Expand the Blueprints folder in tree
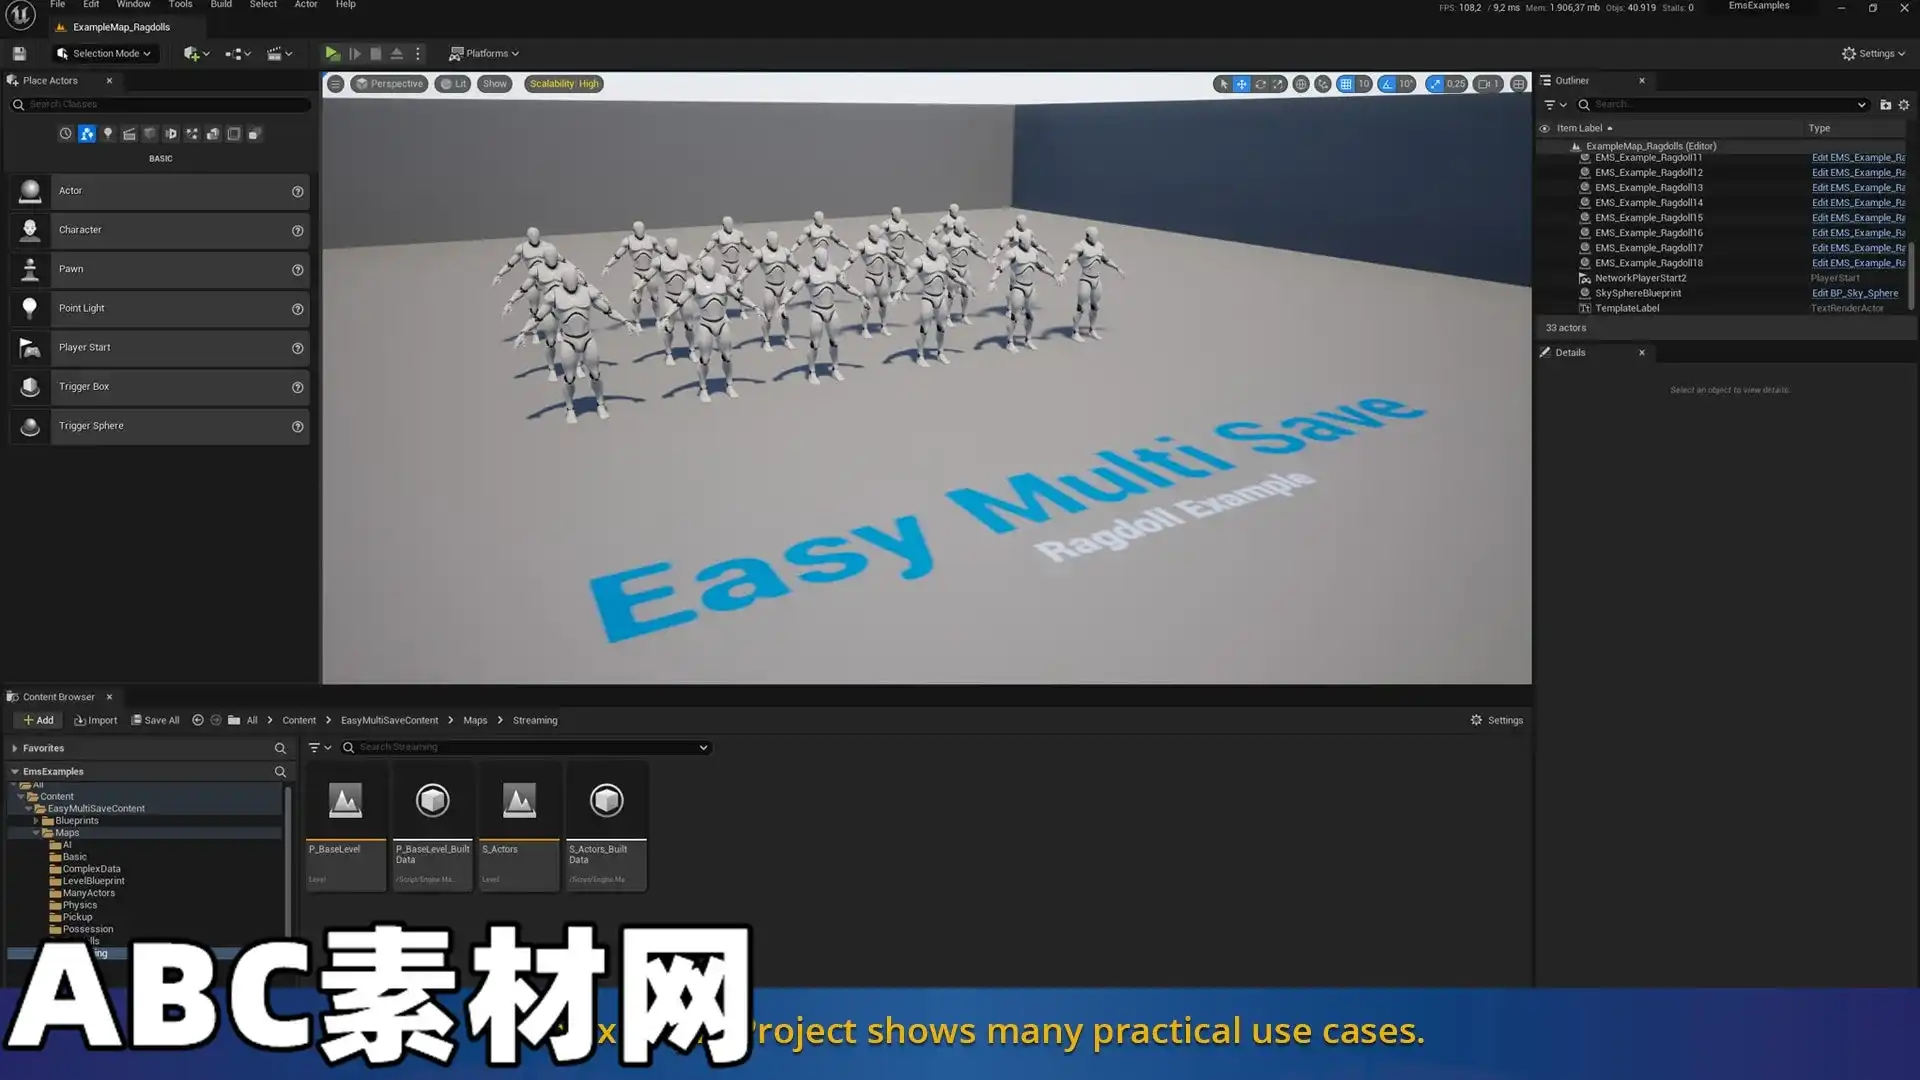 (x=36, y=821)
